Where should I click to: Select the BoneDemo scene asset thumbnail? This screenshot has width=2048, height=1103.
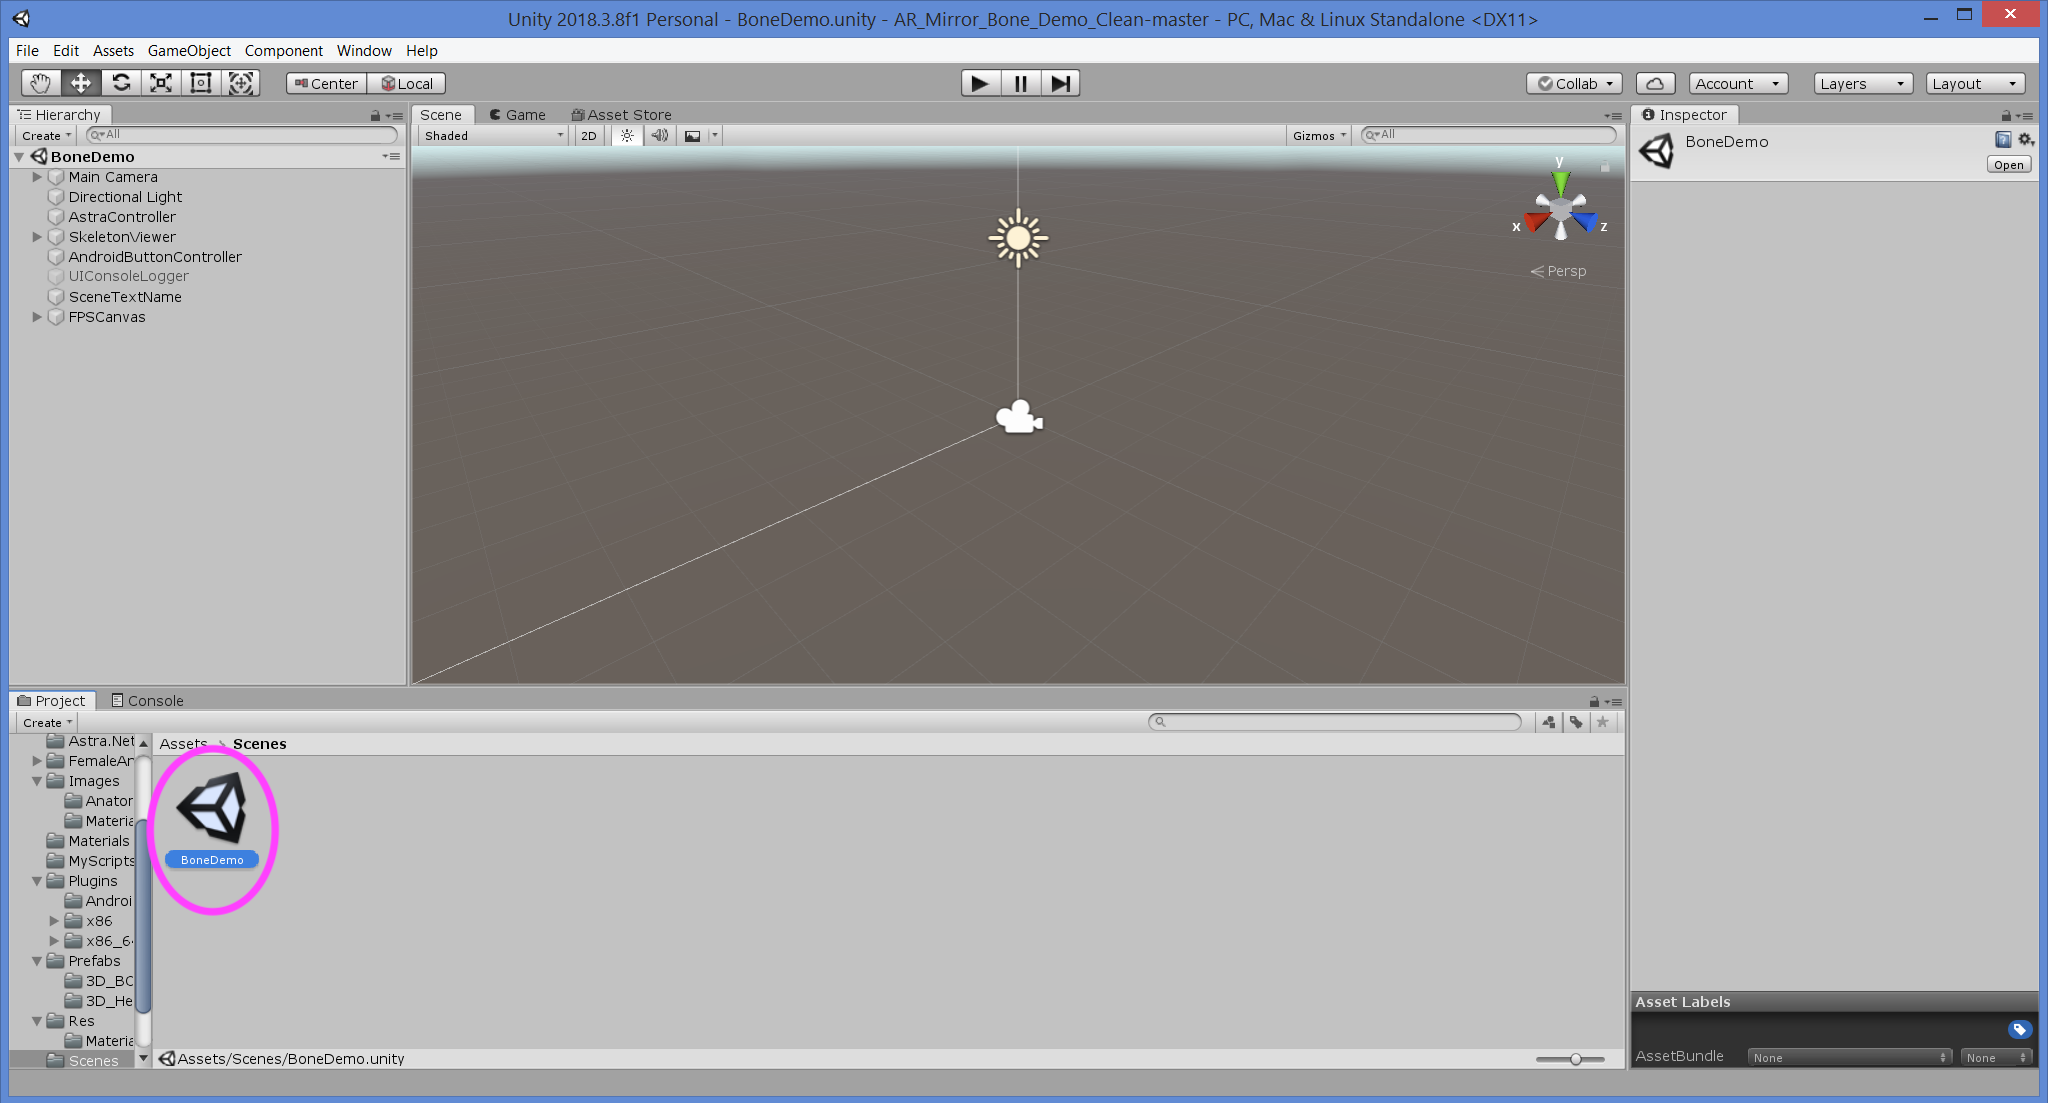[212, 809]
